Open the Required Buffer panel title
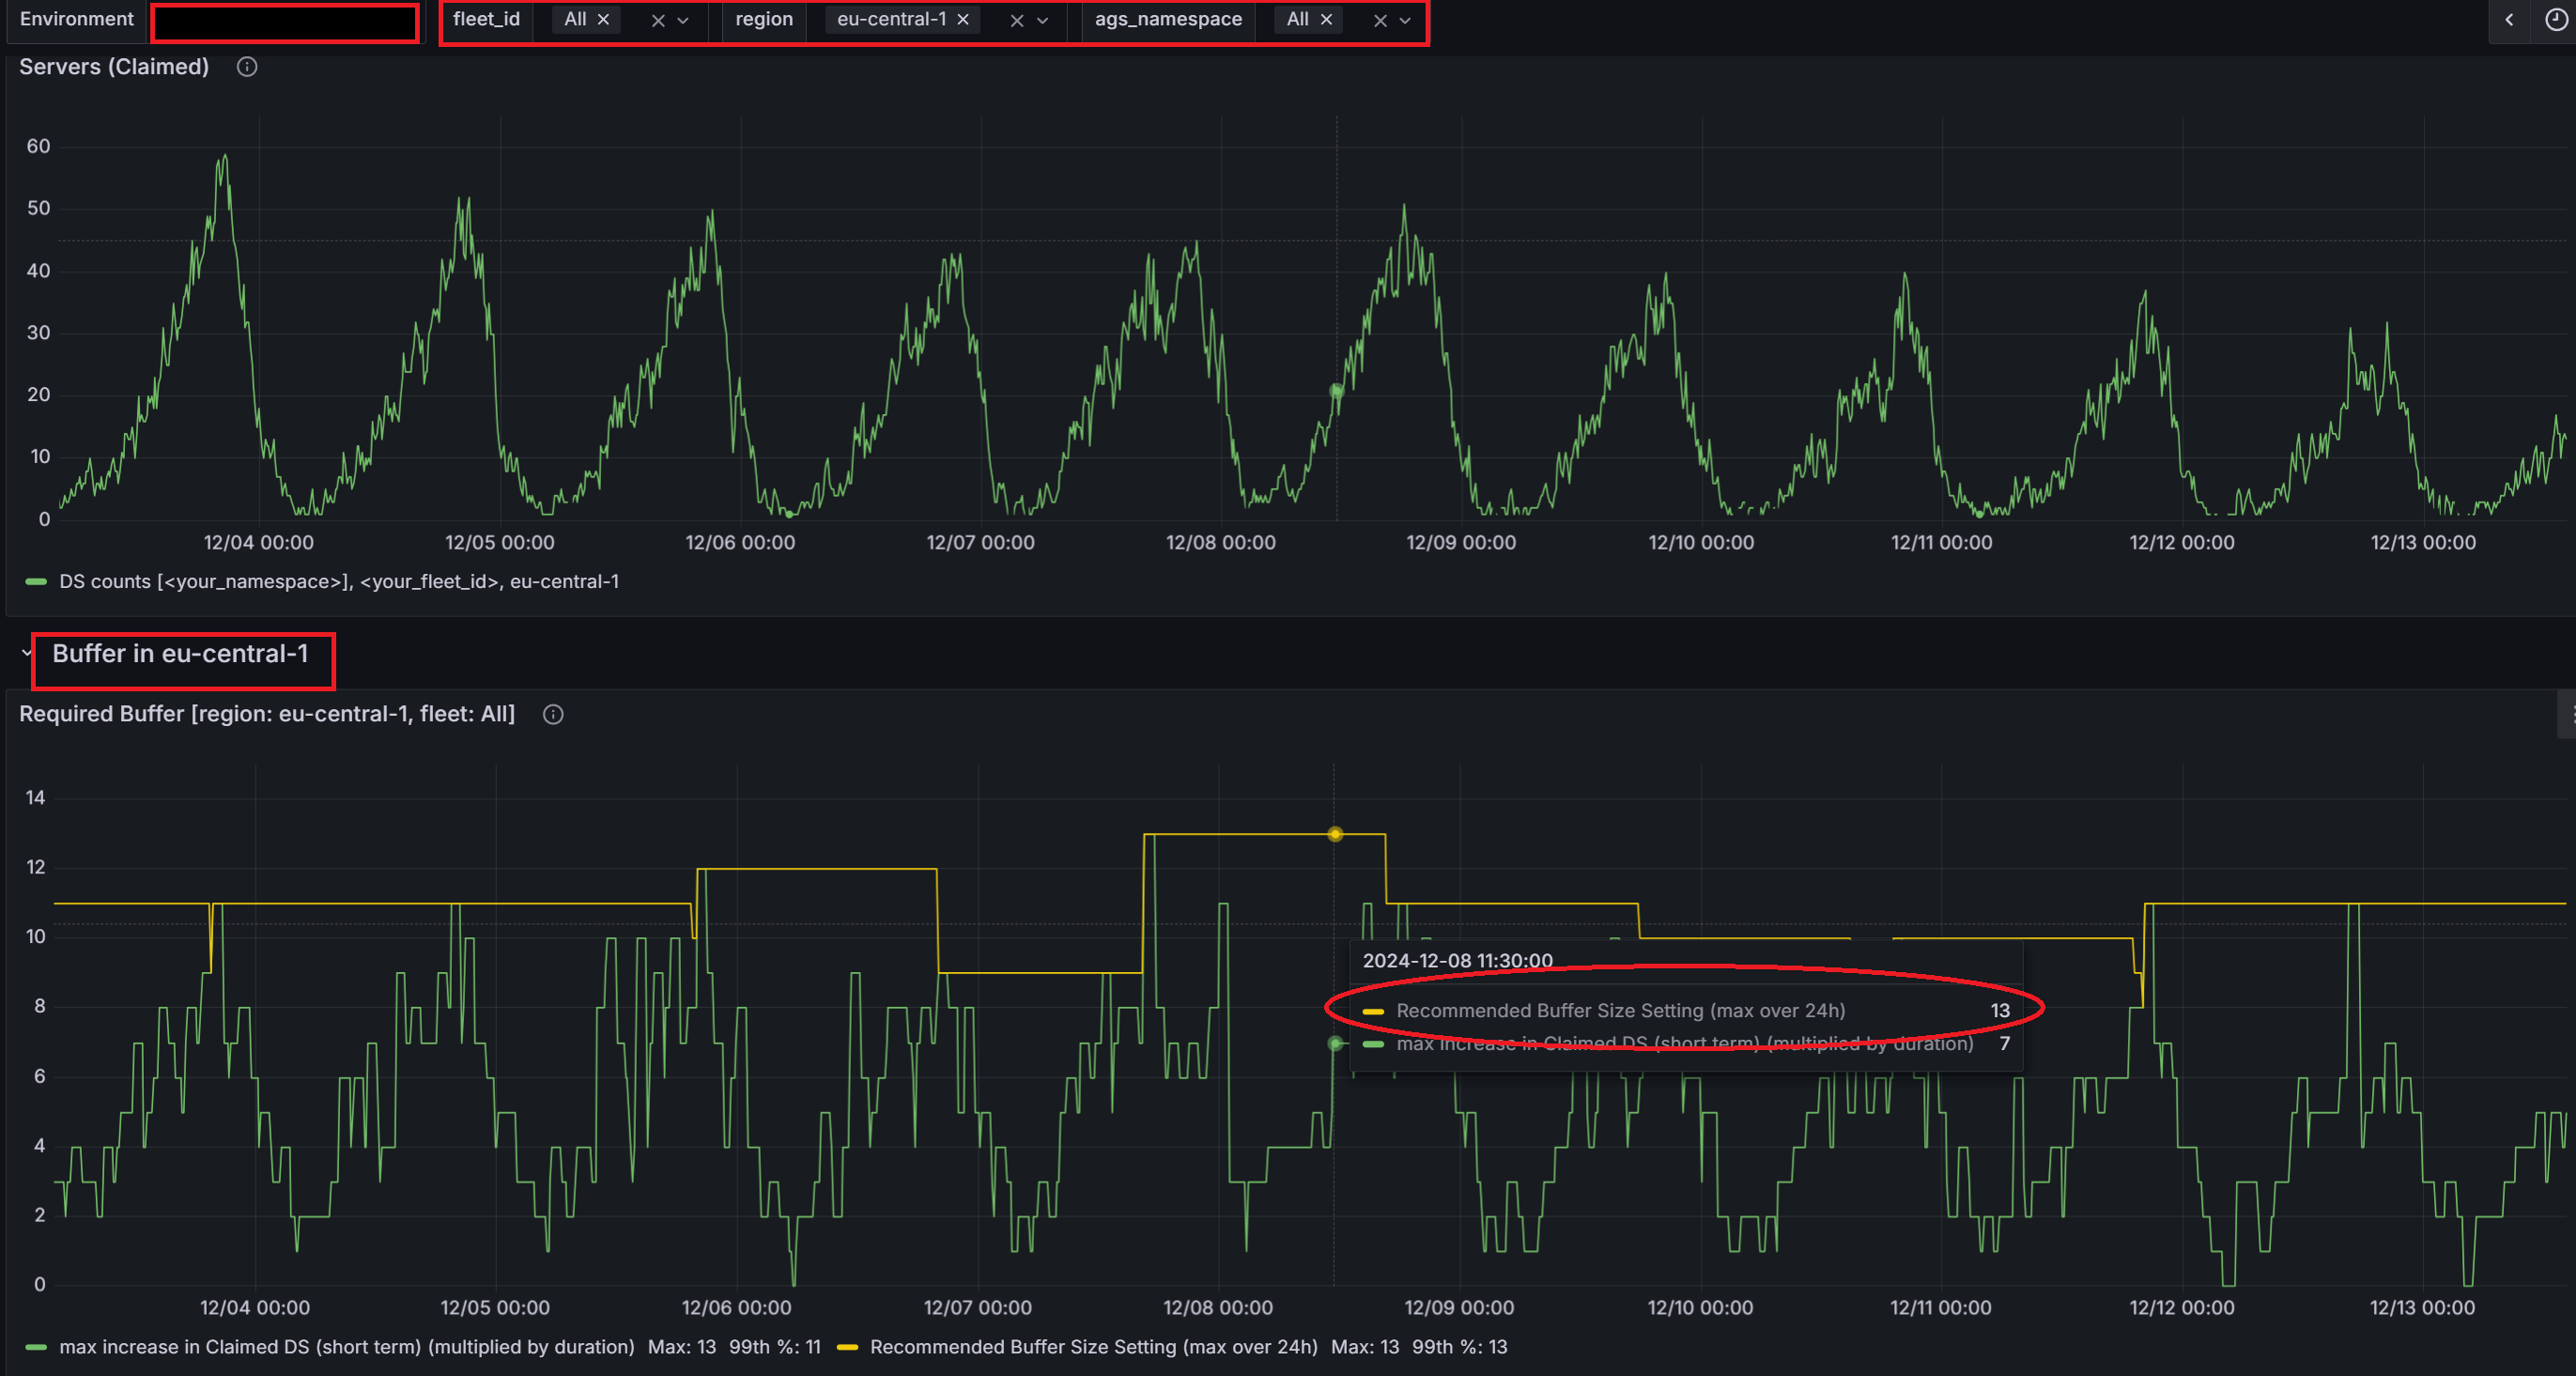The height and width of the screenshot is (1376, 2576). (x=267, y=714)
